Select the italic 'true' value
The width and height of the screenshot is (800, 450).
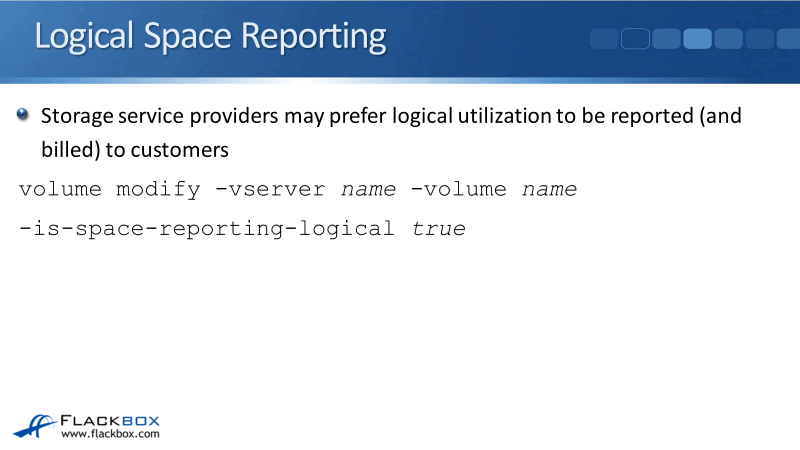coord(438,229)
